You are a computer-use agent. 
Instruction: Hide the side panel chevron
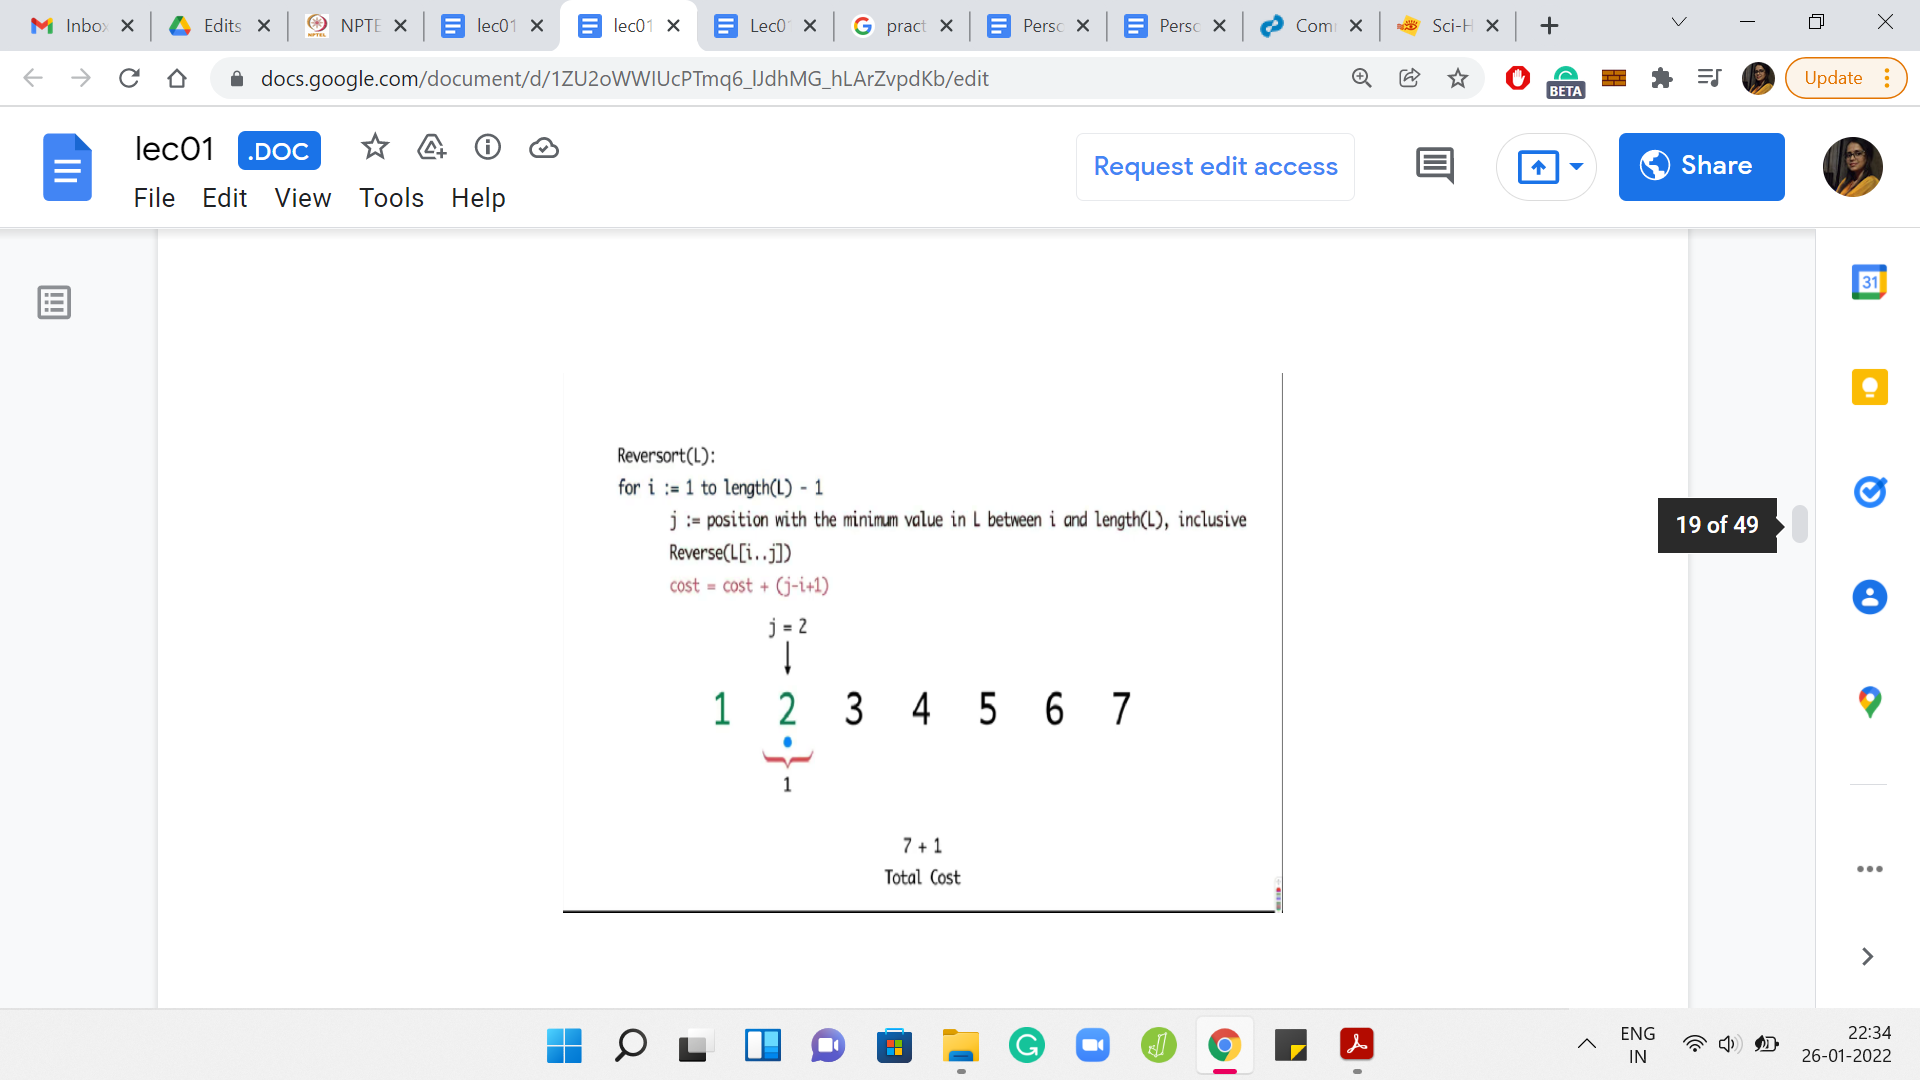point(1867,957)
